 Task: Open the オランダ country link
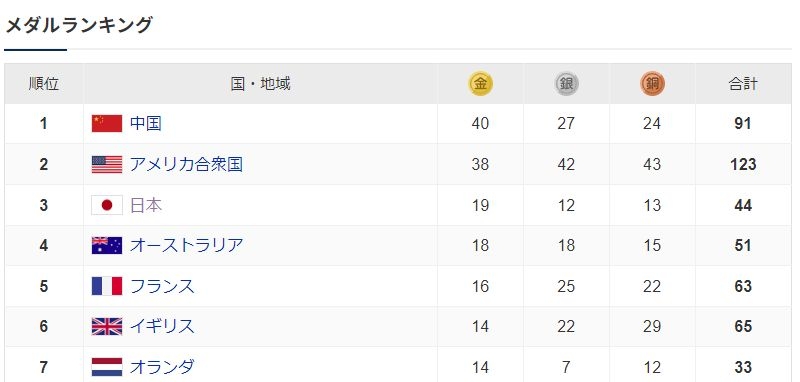162,367
